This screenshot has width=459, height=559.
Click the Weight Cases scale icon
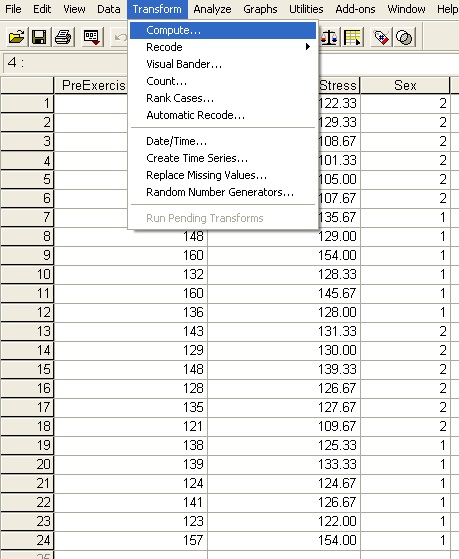[329, 37]
